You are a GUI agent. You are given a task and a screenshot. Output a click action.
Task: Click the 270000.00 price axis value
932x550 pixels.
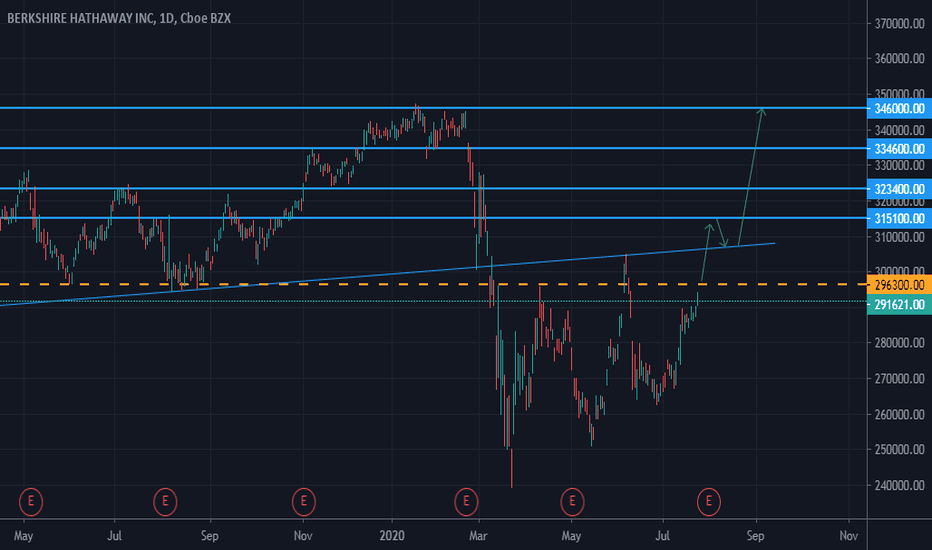(899, 379)
